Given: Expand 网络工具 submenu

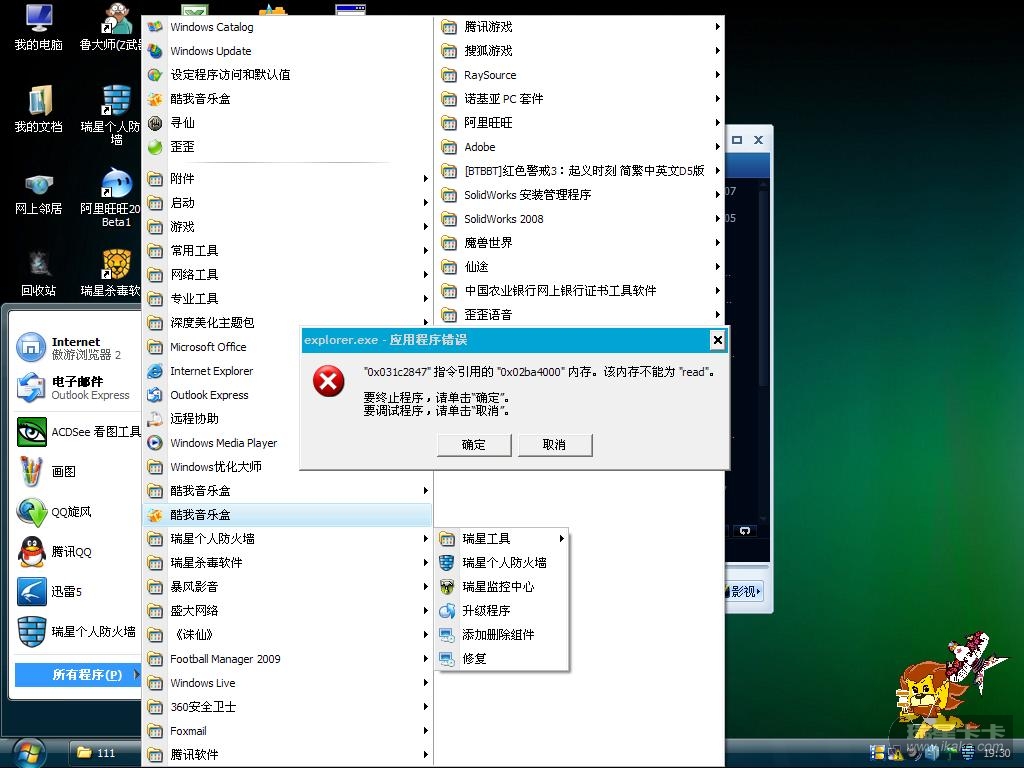Looking at the screenshot, I should pyautogui.click(x=287, y=275).
